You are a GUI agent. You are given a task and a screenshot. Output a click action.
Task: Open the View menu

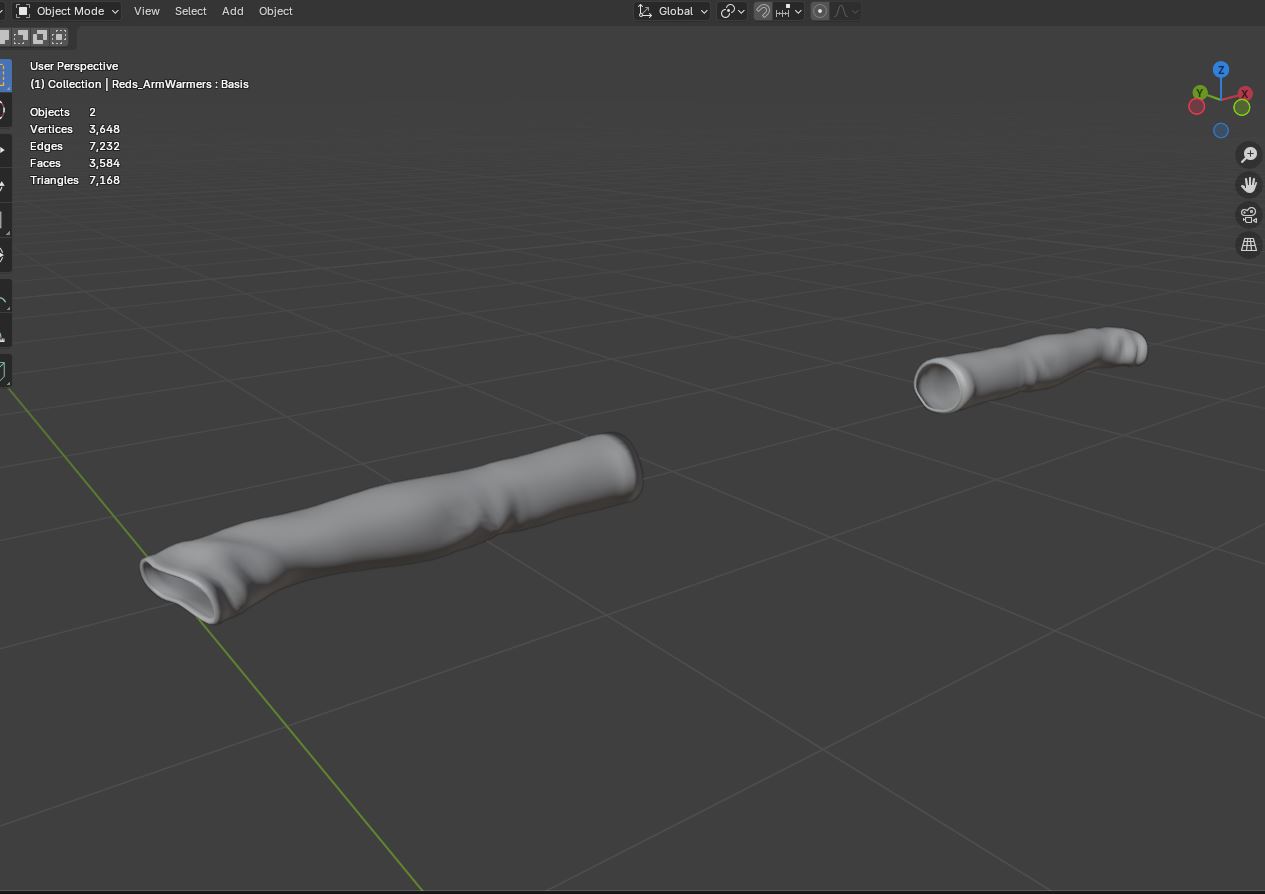point(147,11)
